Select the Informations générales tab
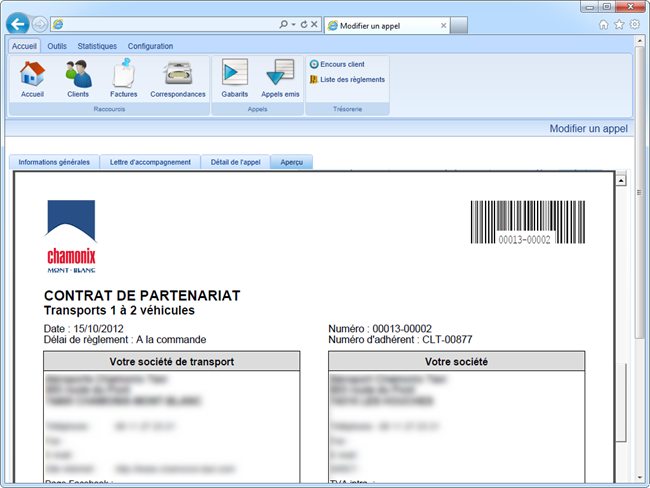650x488 pixels. (x=54, y=162)
